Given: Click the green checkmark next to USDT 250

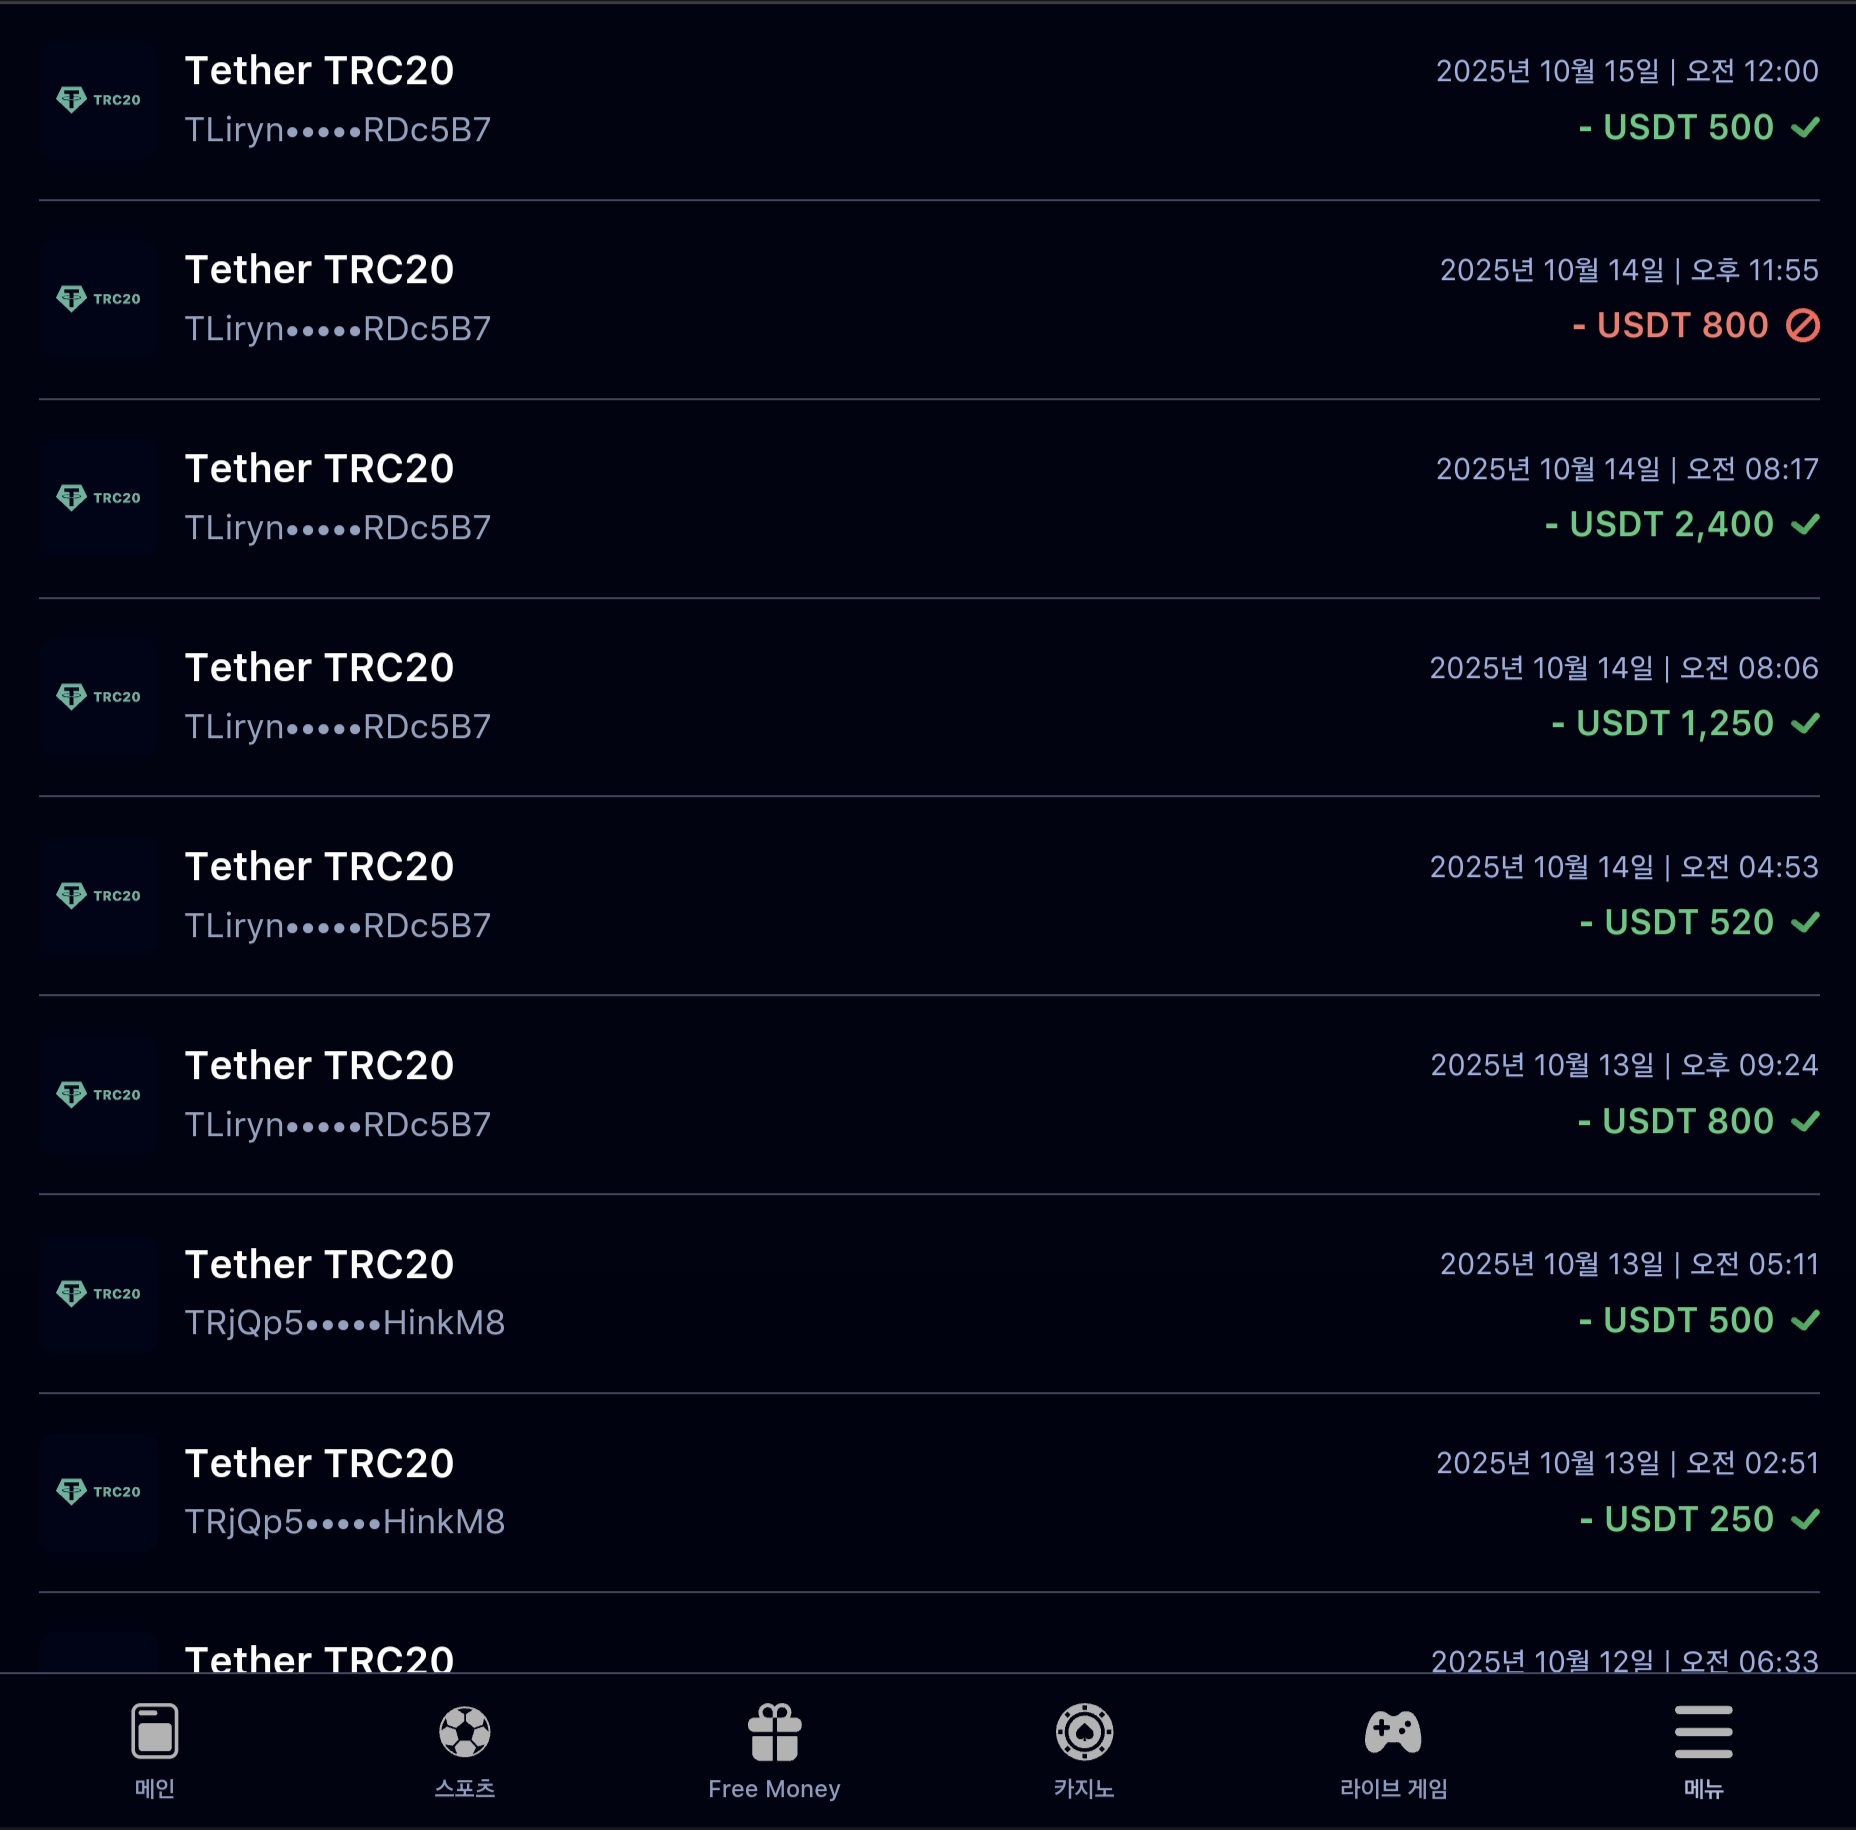Looking at the screenshot, I should tap(1805, 1519).
